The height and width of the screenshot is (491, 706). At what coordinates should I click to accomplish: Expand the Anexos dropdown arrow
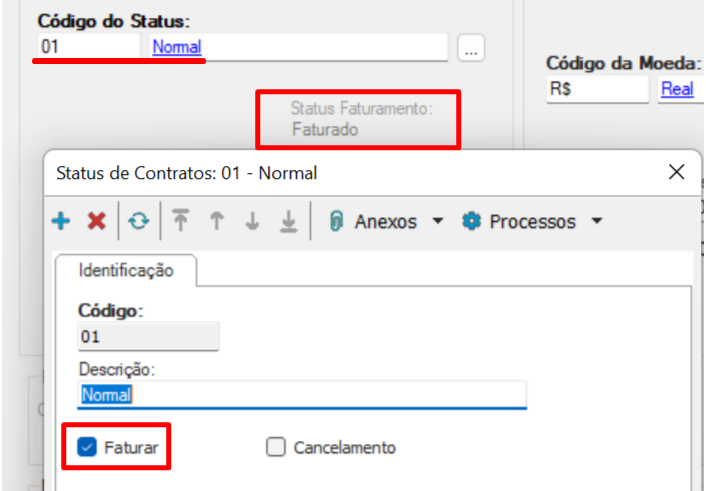pos(438,221)
